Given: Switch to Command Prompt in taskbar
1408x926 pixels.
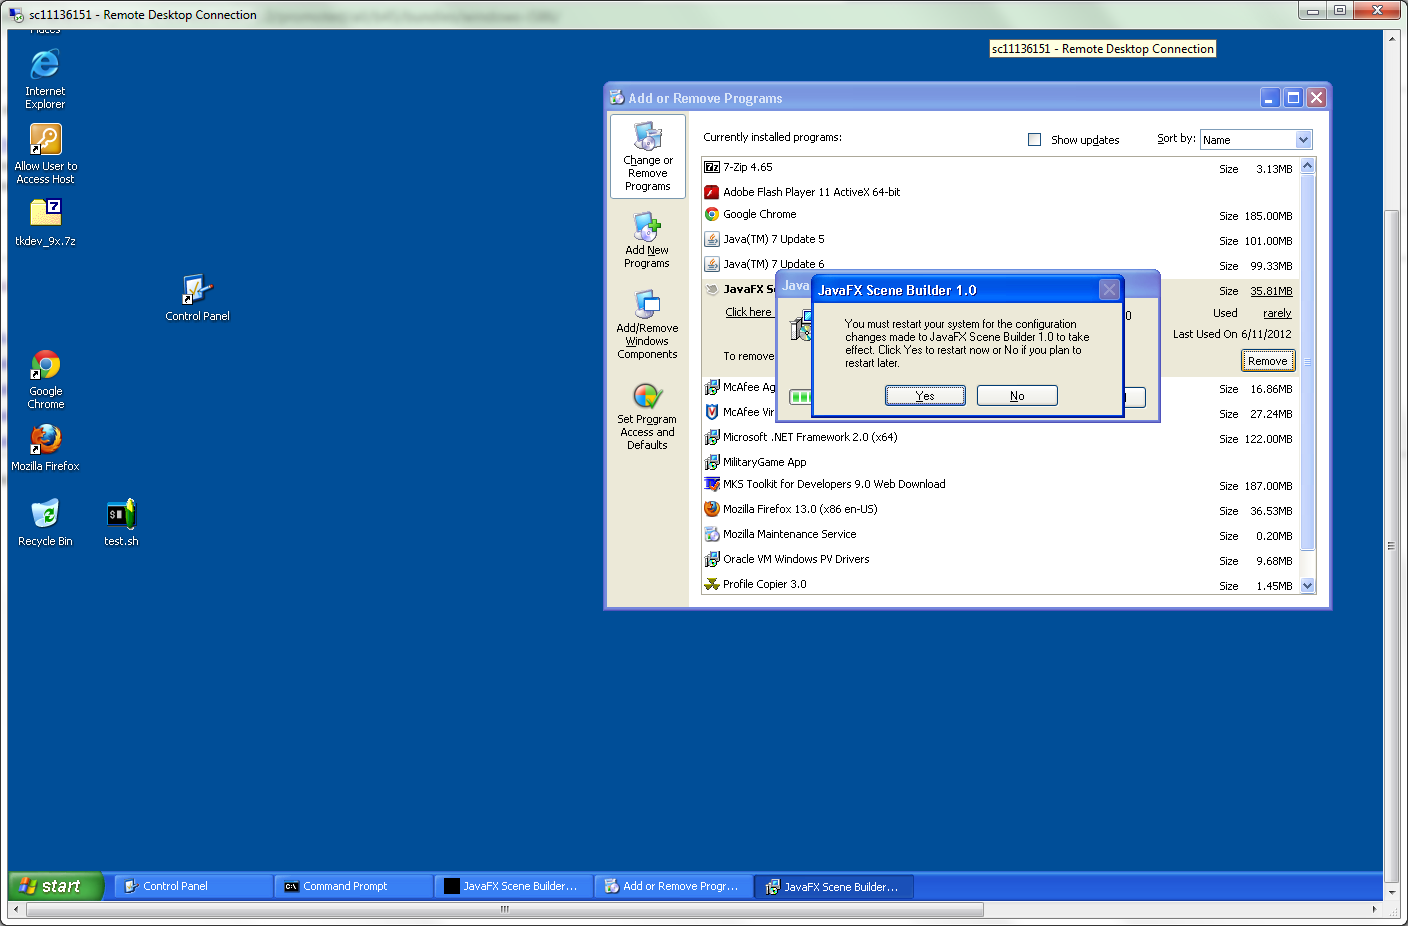Looking at the screenshot, I should click(x=353, y=886).
